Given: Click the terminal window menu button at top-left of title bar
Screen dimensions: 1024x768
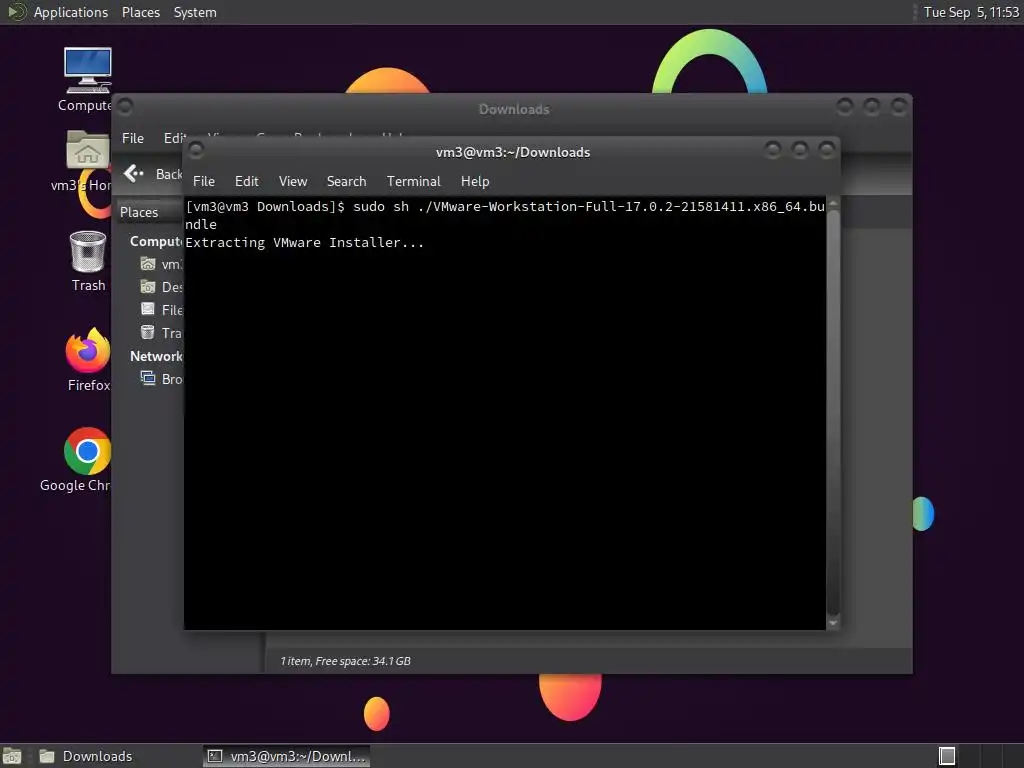Looking at the screenshot, I should tap(196, 151).
